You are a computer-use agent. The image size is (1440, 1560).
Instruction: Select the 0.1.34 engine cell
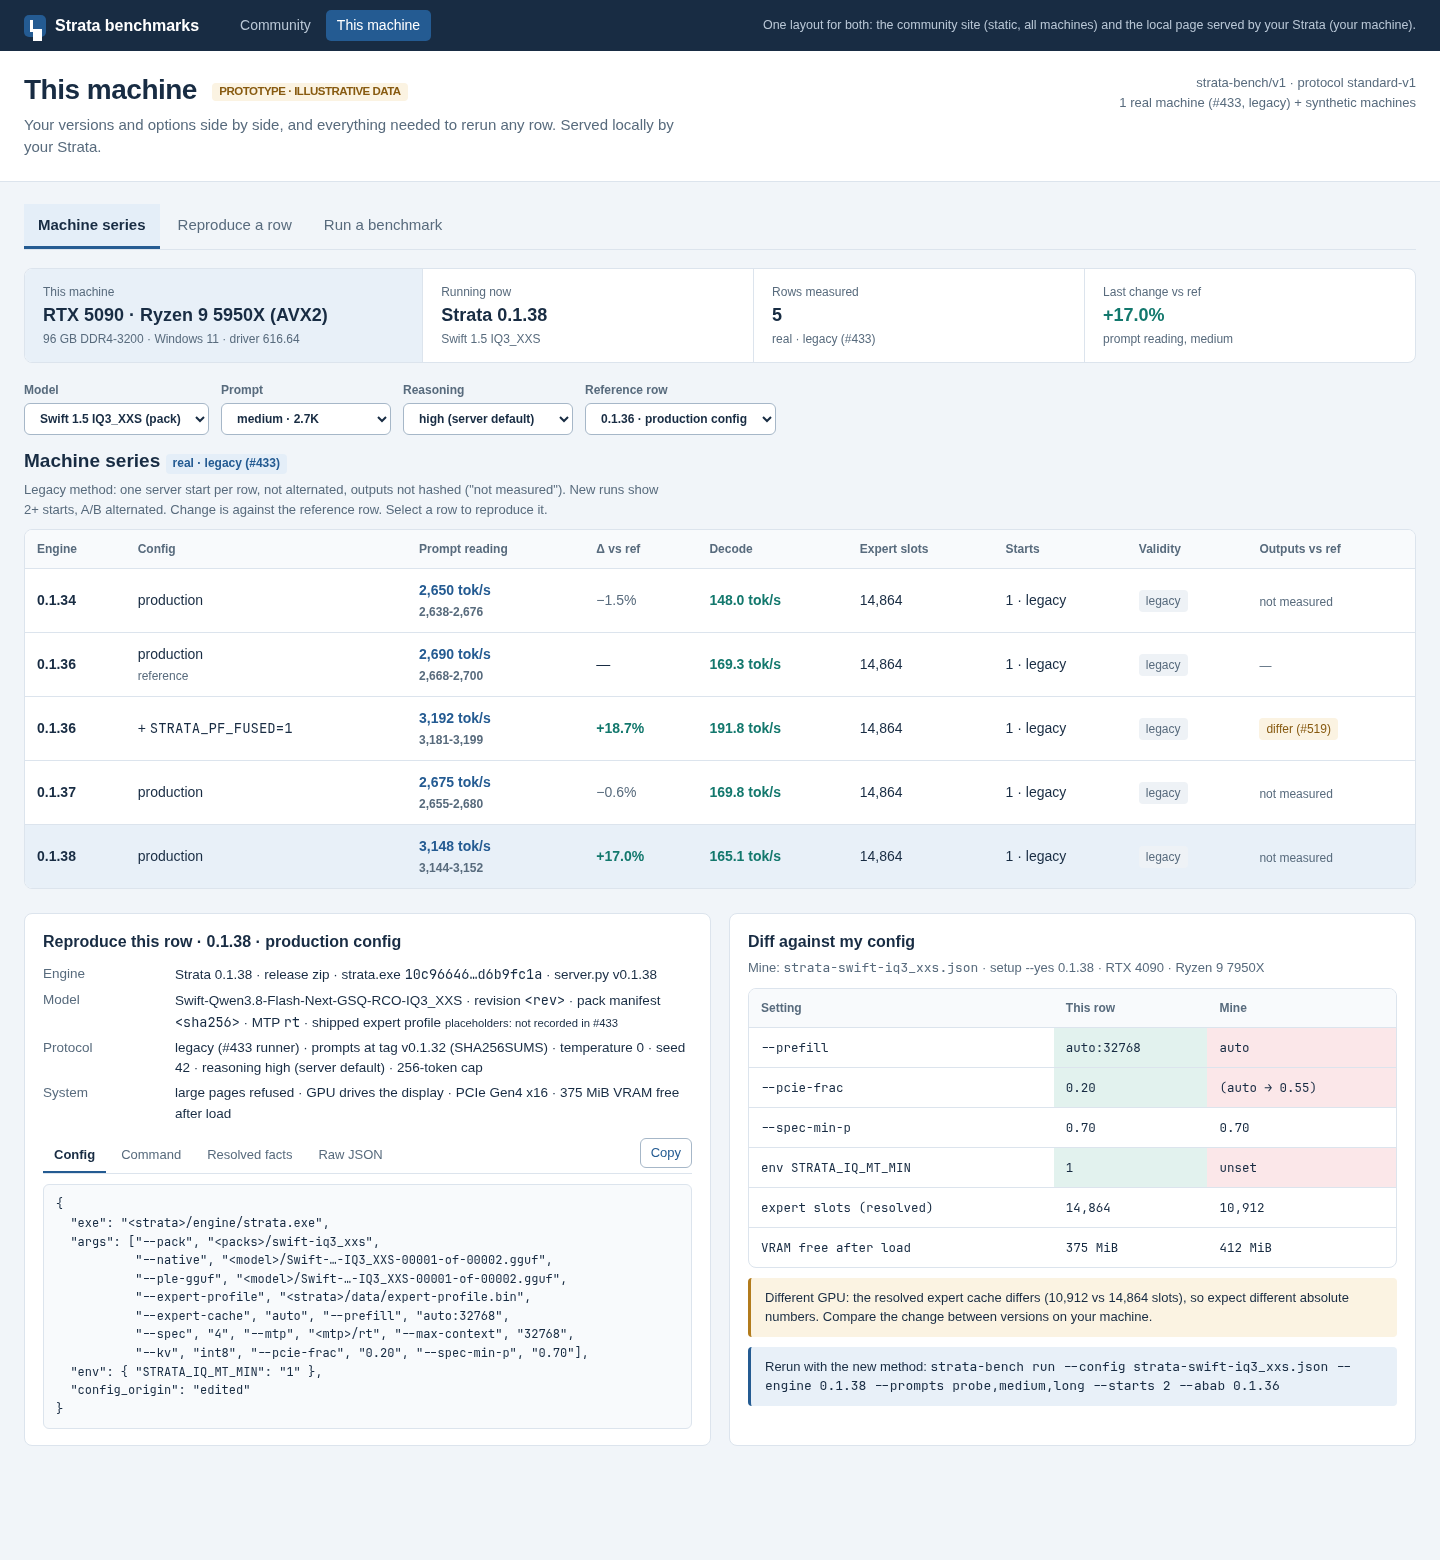[57, 600]
